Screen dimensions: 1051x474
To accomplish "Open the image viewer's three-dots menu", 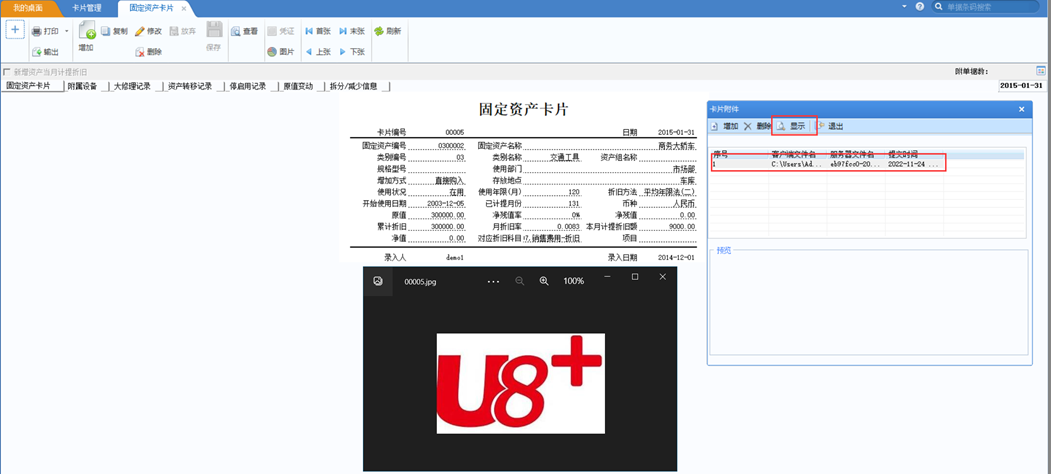I will 493,282.
